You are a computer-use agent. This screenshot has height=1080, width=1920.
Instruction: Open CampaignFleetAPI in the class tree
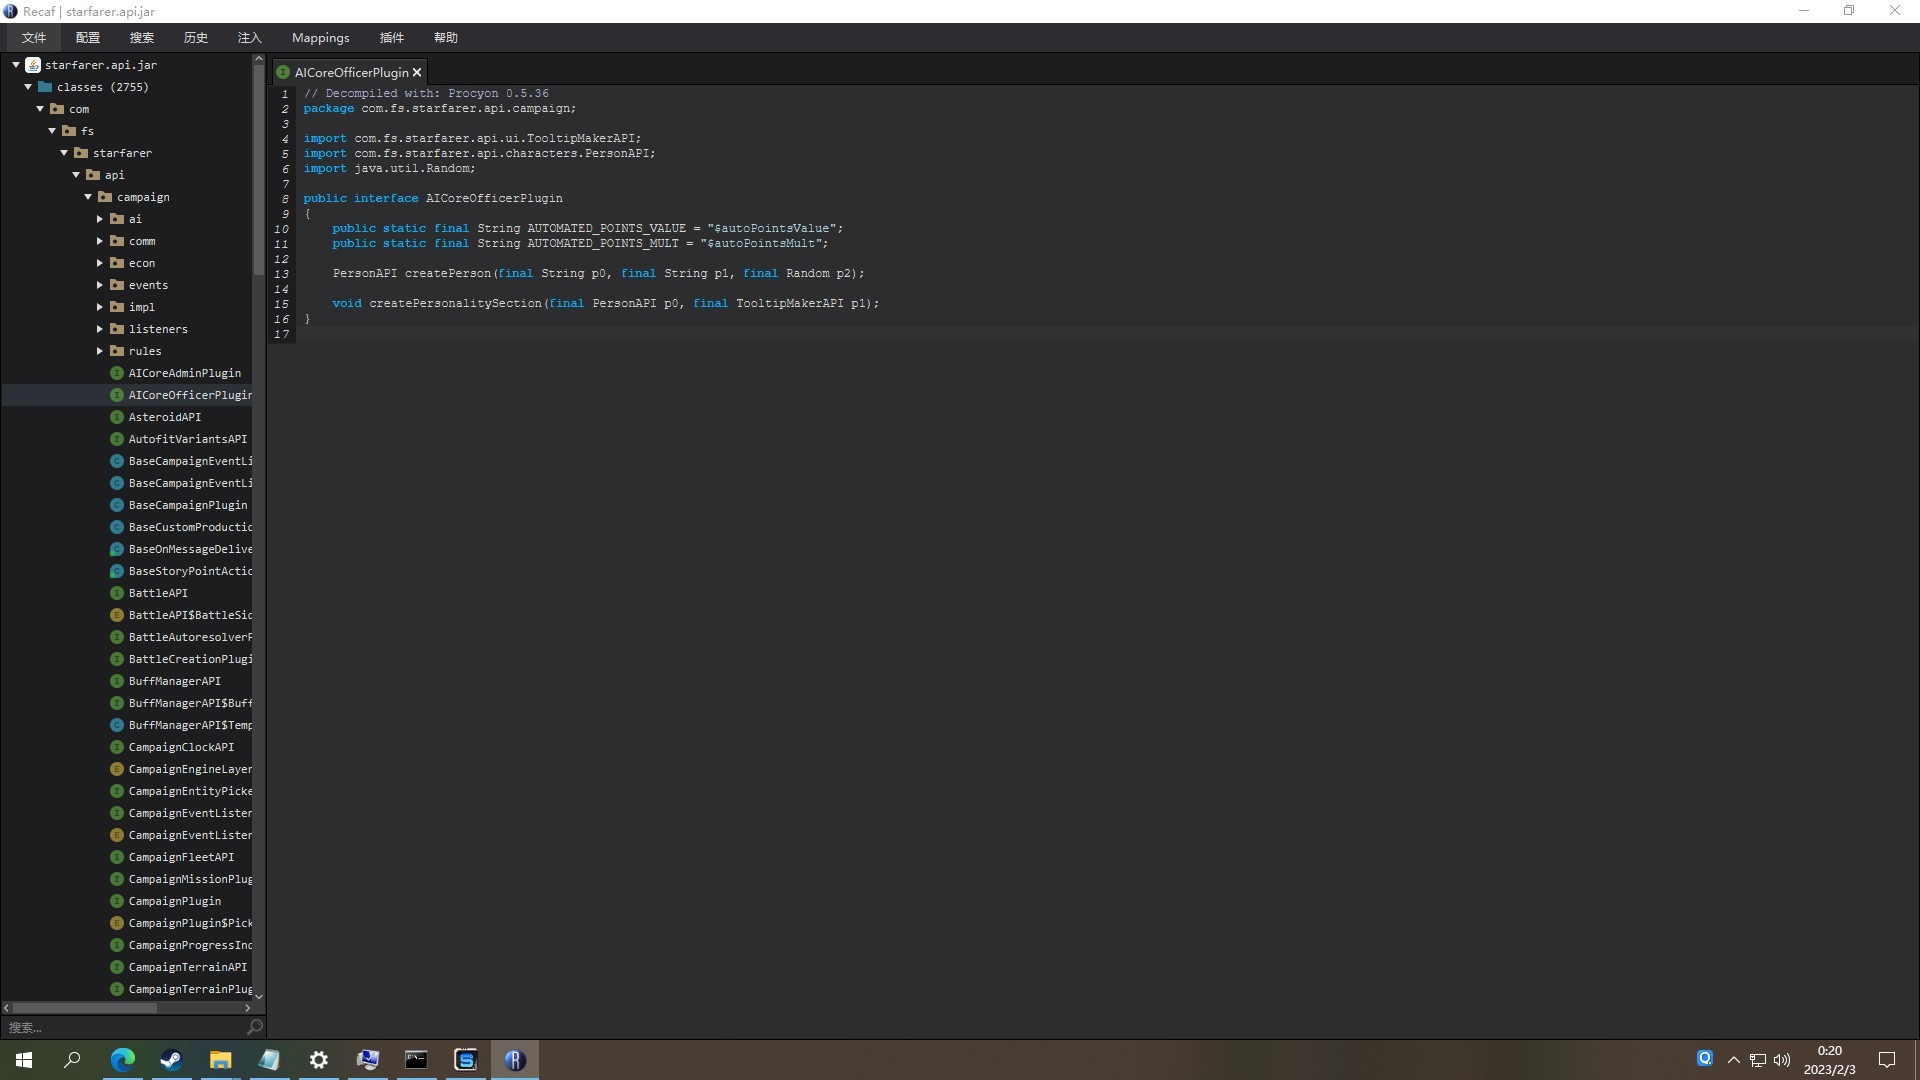click(180, 857)
